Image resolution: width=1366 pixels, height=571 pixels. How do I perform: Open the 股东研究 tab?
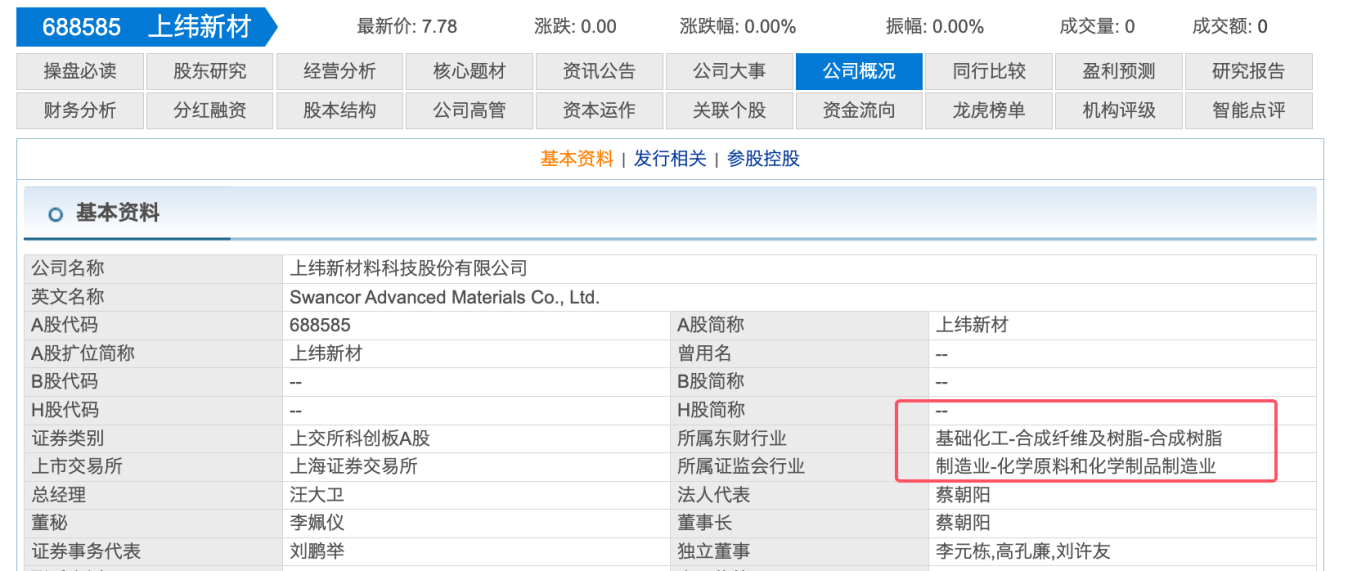click(x=210, y=72)
